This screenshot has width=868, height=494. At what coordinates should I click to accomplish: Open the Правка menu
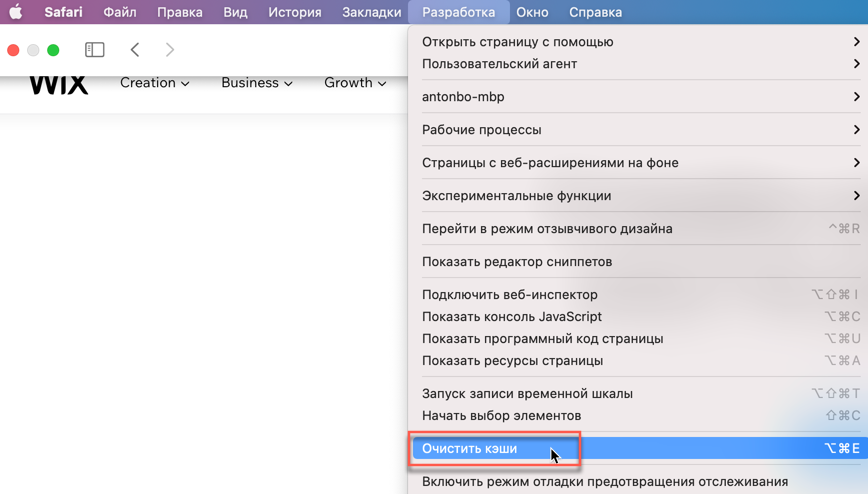(180, 12)
